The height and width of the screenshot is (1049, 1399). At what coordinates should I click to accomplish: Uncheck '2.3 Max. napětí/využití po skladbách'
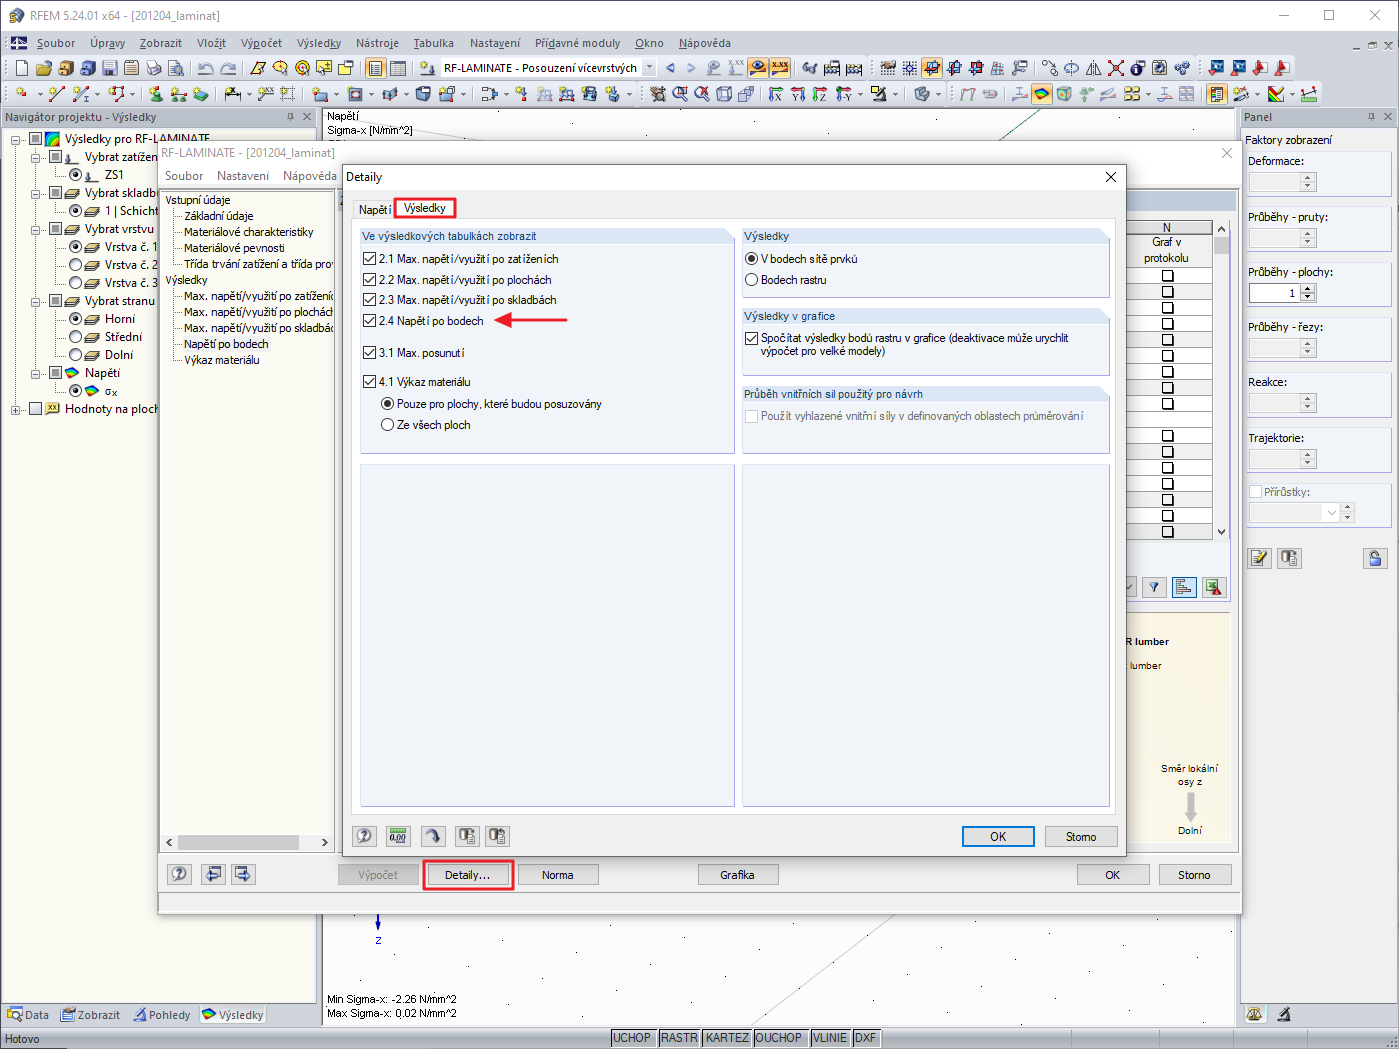(370, 300)
